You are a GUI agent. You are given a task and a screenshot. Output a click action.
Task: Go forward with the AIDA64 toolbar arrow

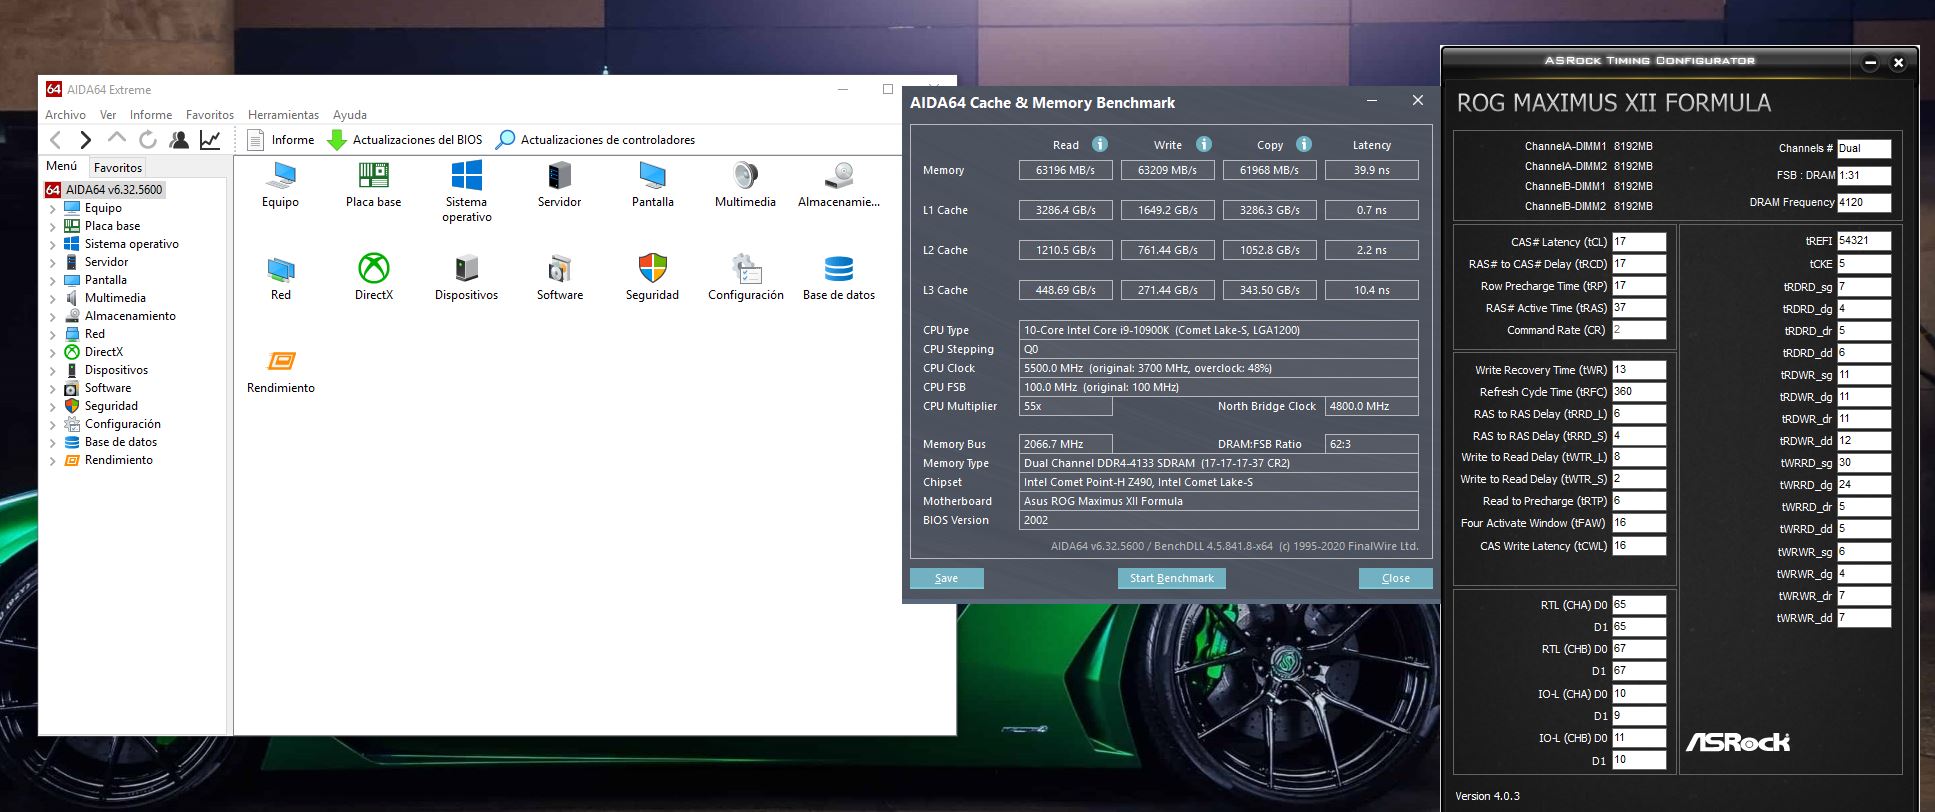[86, 140]
